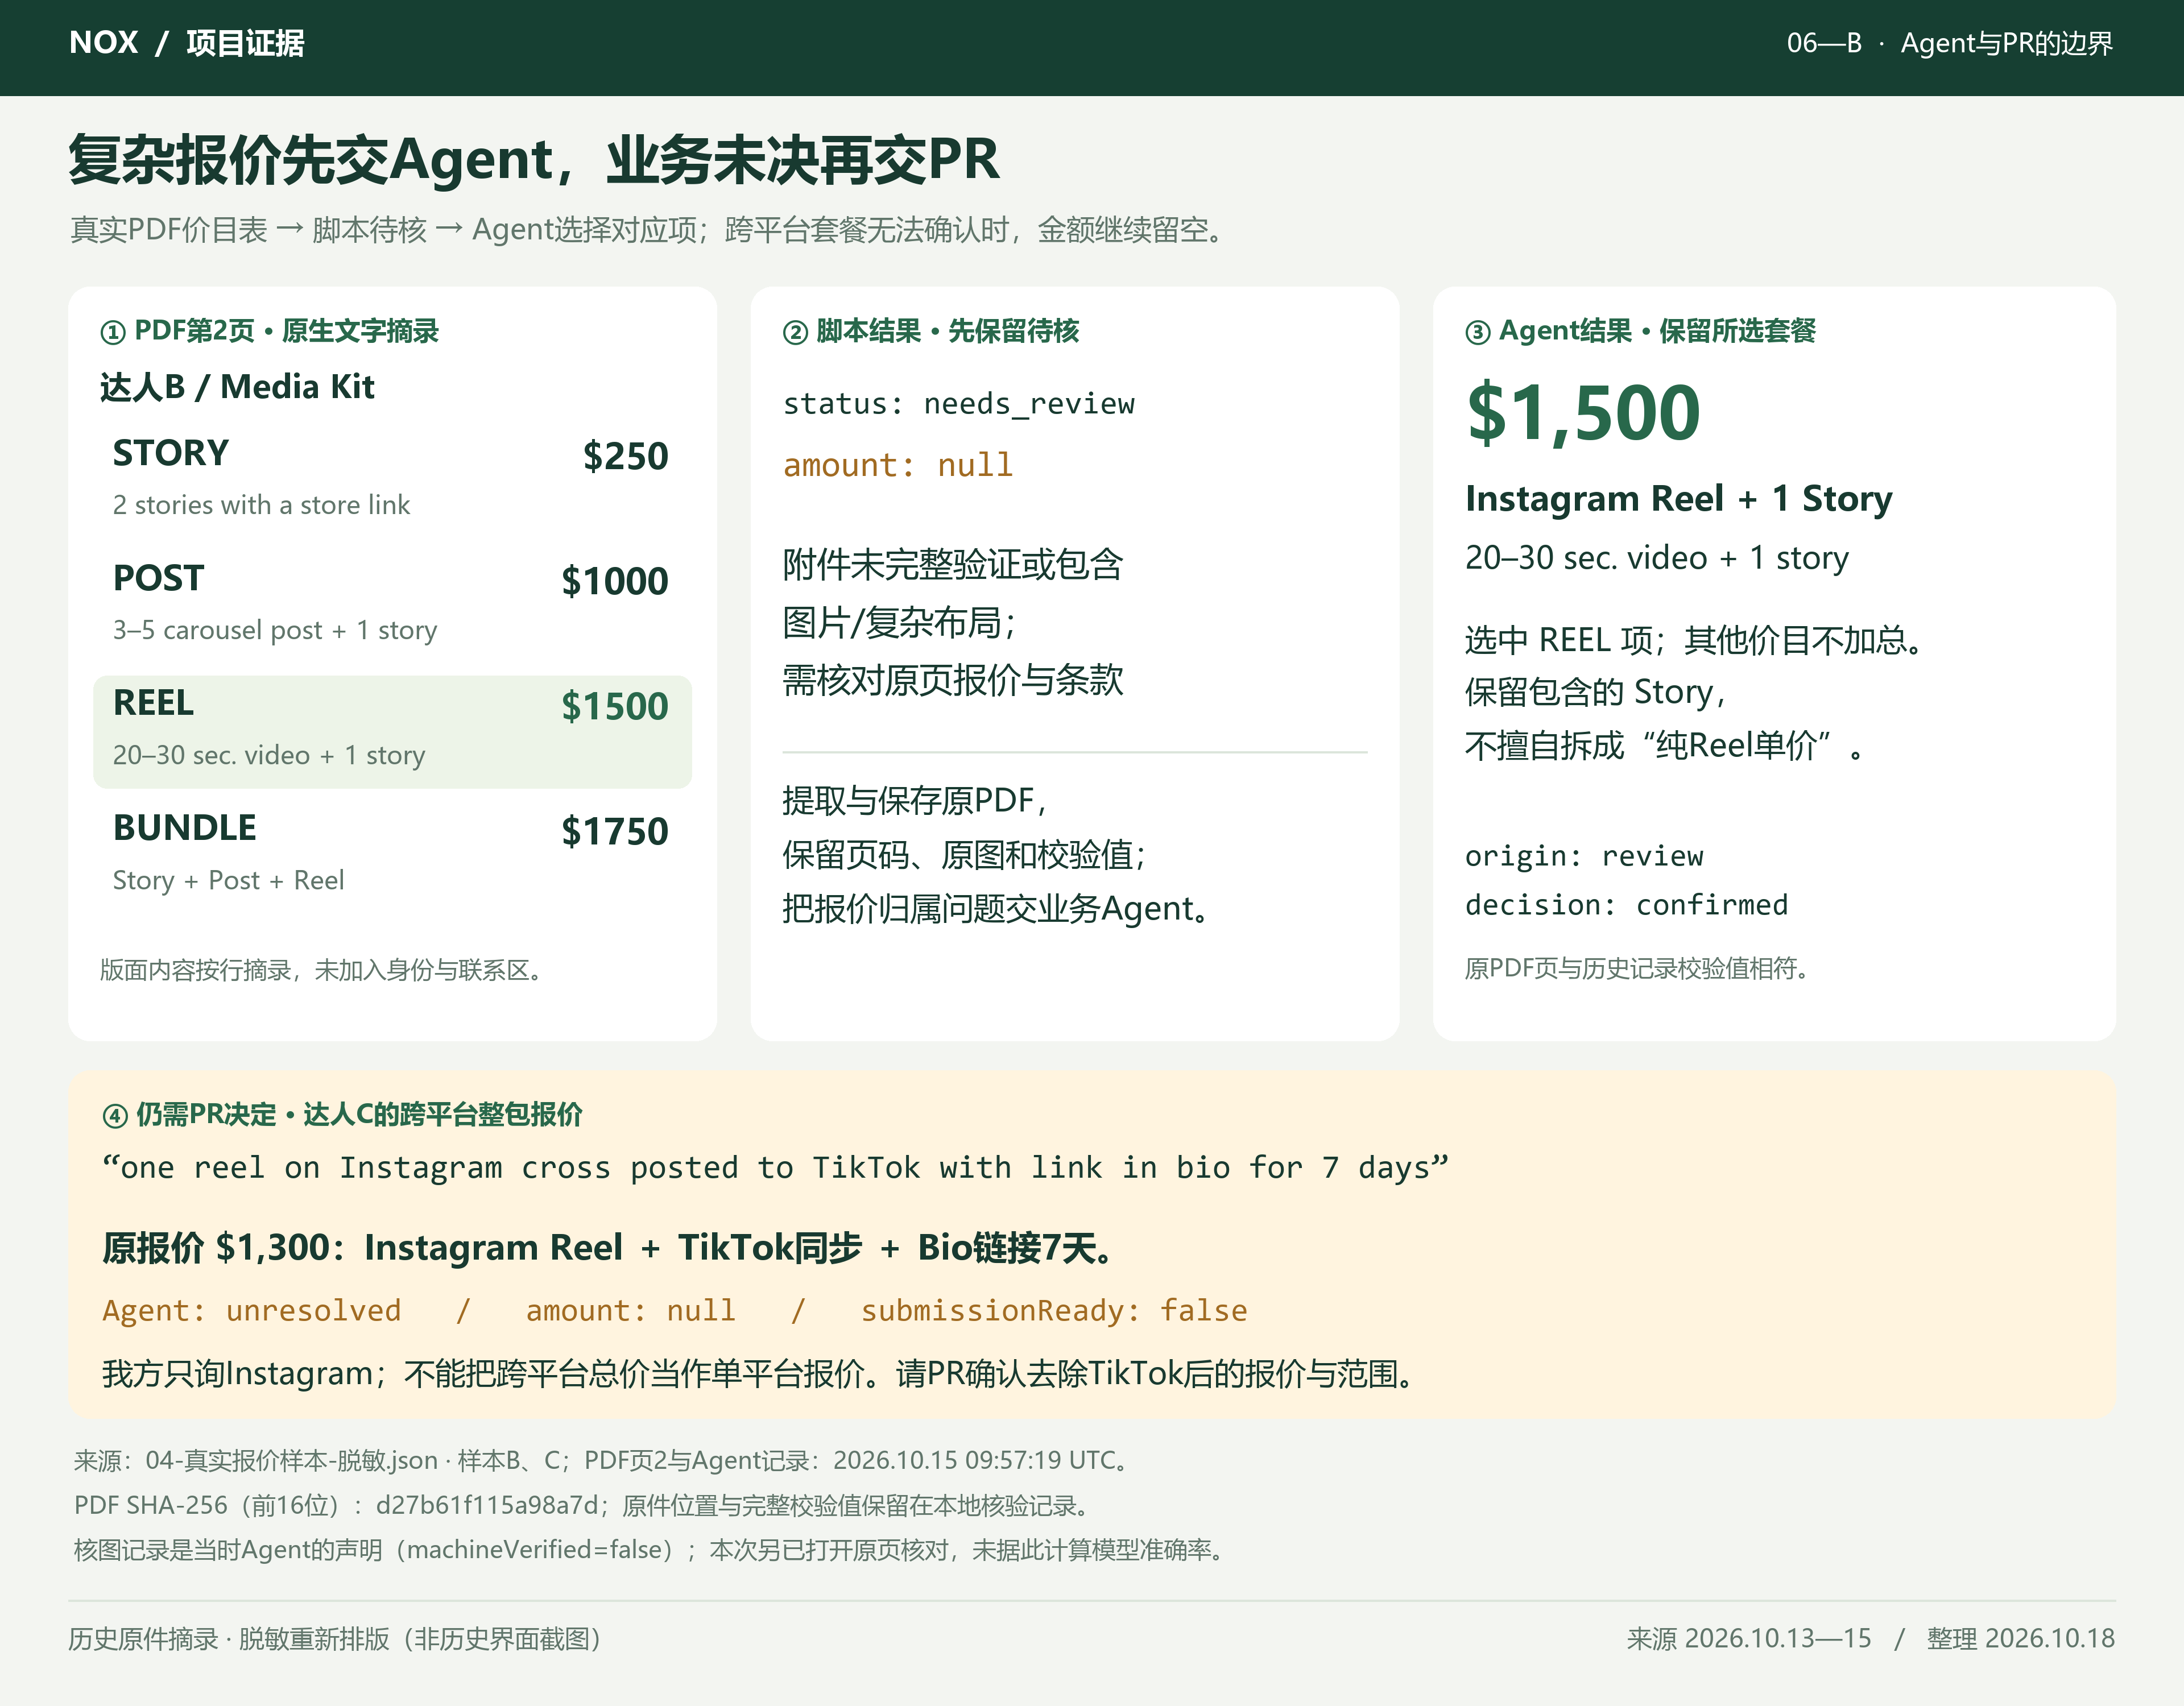
Task: Click the '达人B / Media Kit' heading
Action: (237, 386)
